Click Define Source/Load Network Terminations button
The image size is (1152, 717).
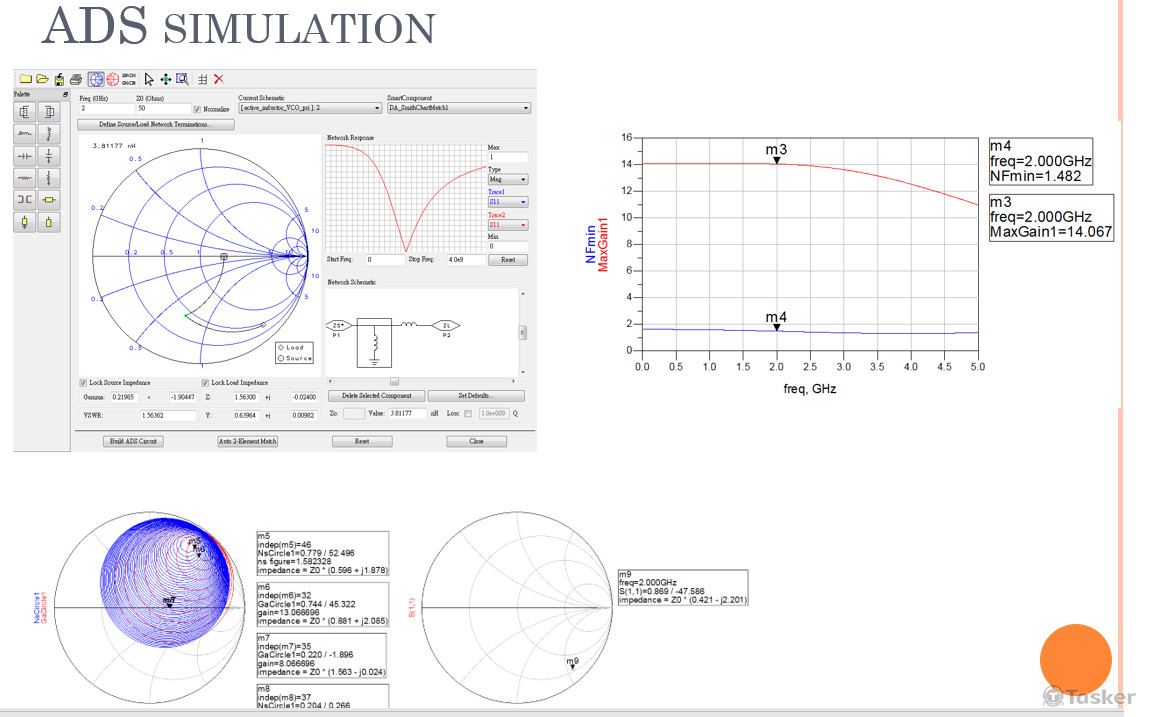coord(155,125)
